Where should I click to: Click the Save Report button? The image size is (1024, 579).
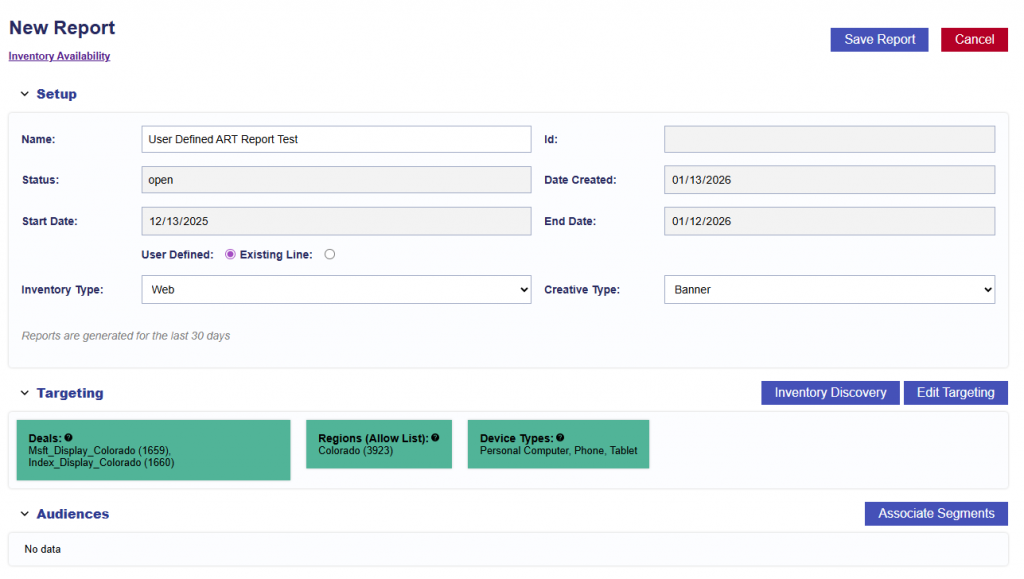click(879, 40)
